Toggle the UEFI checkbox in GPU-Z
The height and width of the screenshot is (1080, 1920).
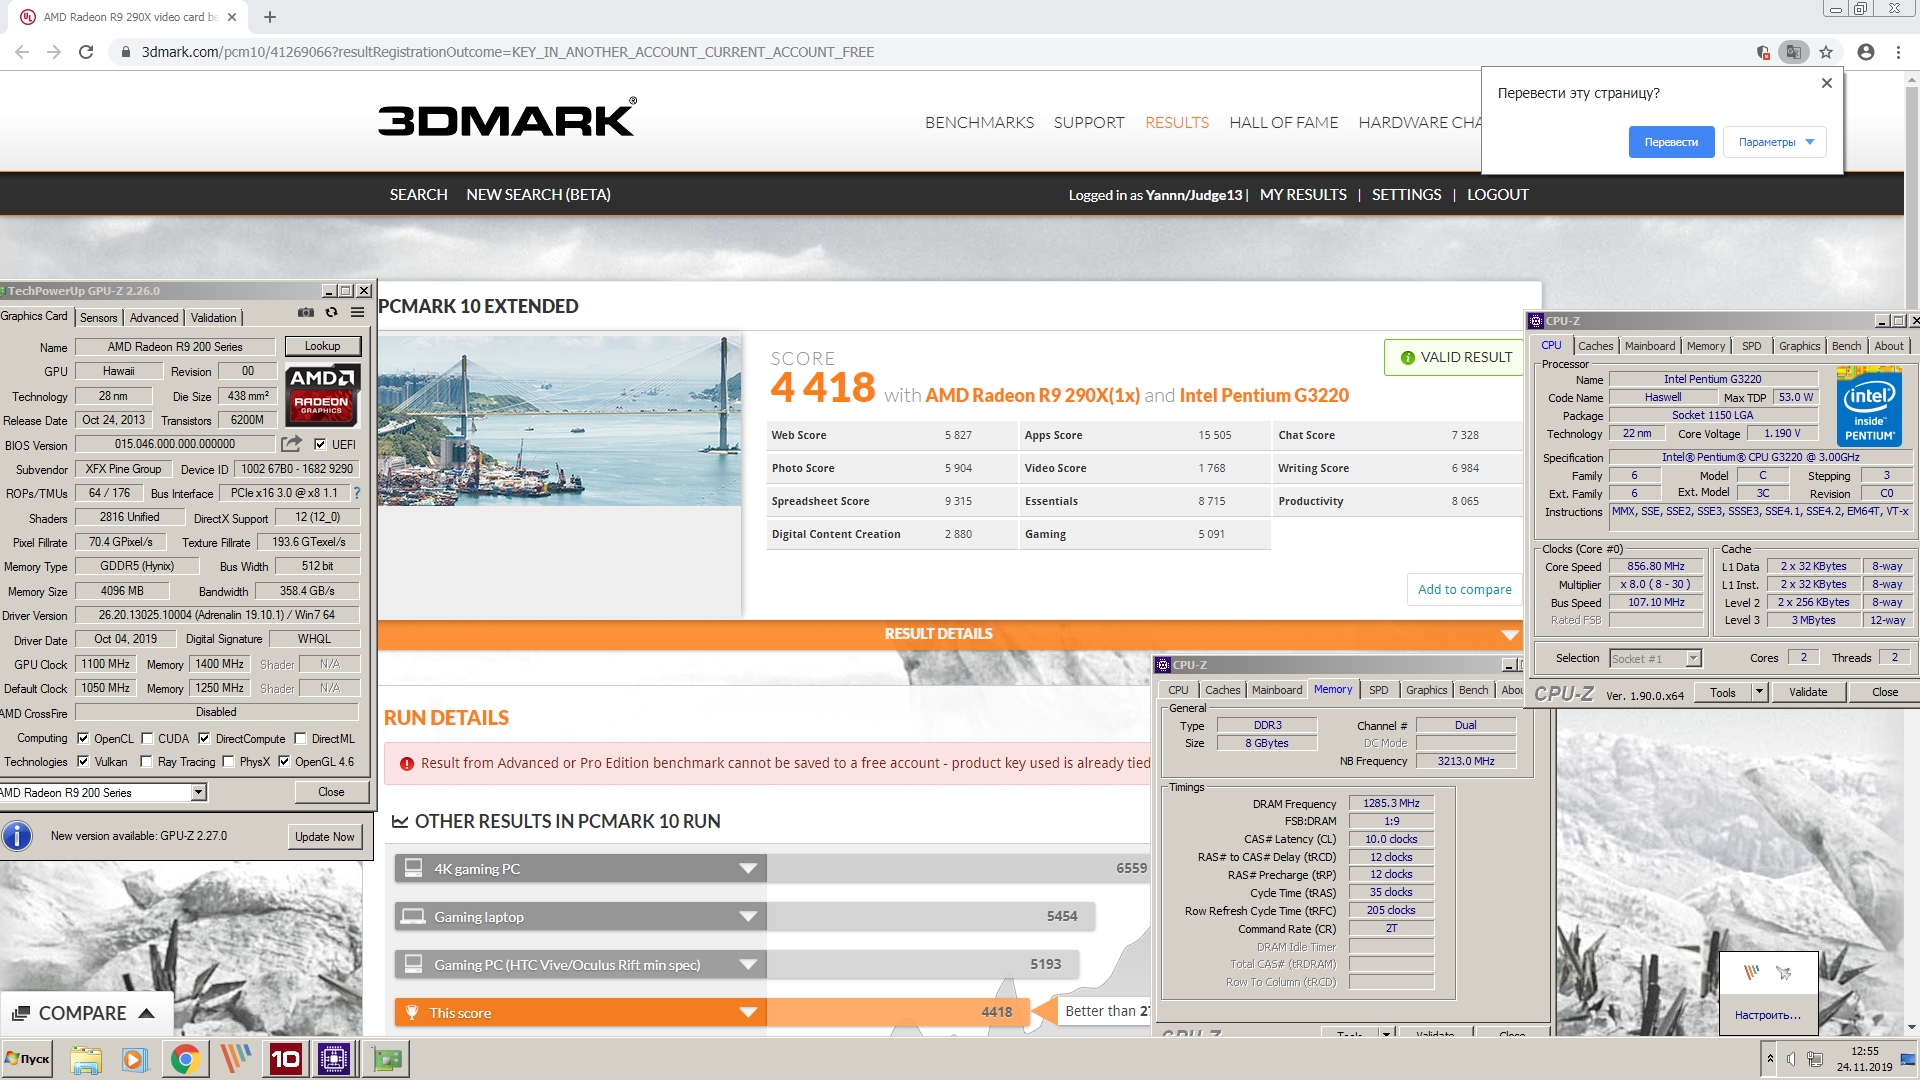coord(320,444)
